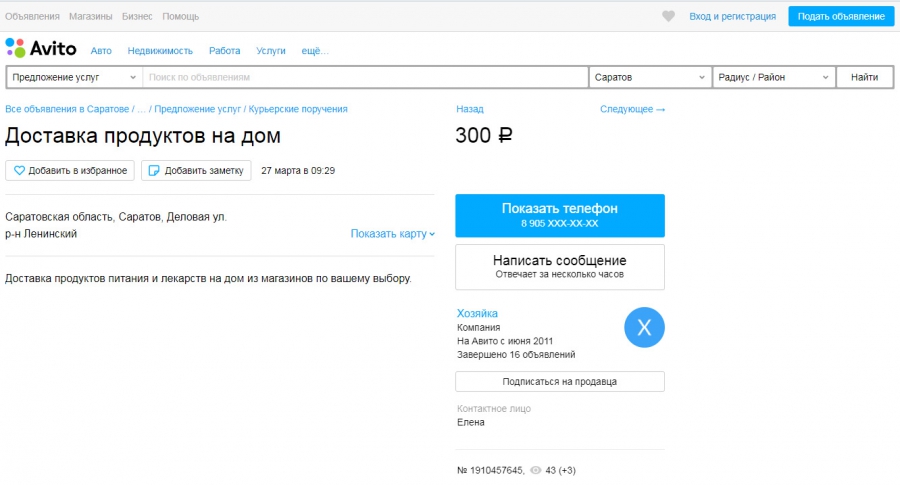Open the Предложение услуг category dropdown

click(x=74, y=77)
